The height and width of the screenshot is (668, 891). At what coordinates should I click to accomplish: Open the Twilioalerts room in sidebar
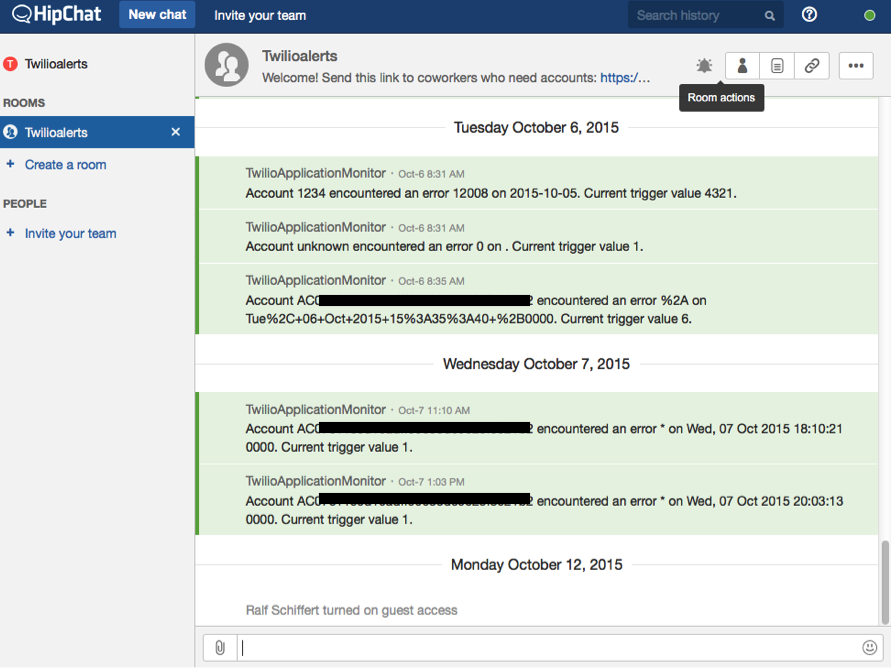pos(97,132)
